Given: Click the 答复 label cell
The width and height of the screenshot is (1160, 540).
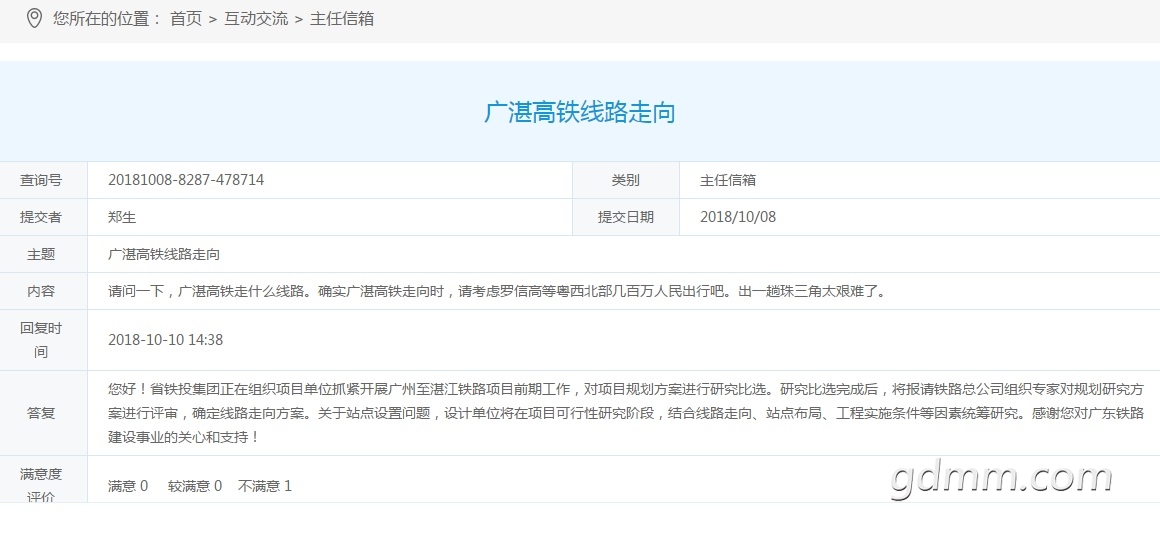Looking at the screenshot, I should [x=44, y=413].
